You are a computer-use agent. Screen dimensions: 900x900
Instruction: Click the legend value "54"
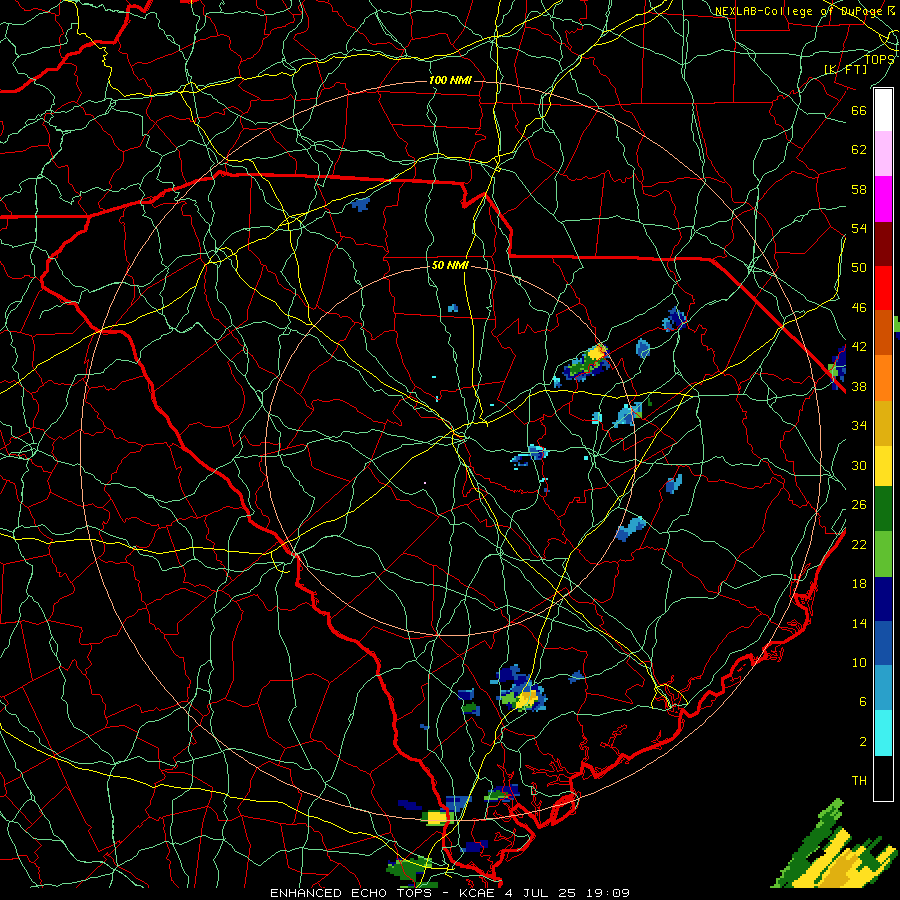click(859, 228)
